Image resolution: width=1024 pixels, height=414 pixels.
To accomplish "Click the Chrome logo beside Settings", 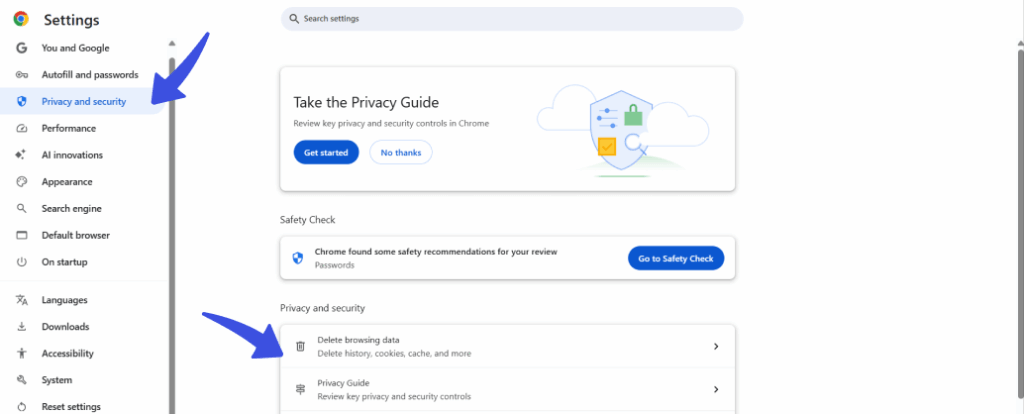I will (x=21, y=20).
